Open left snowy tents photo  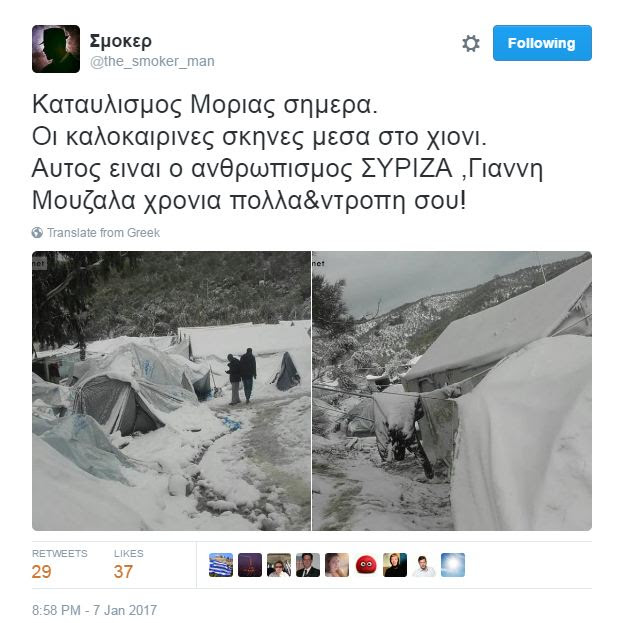click(171, 391)
